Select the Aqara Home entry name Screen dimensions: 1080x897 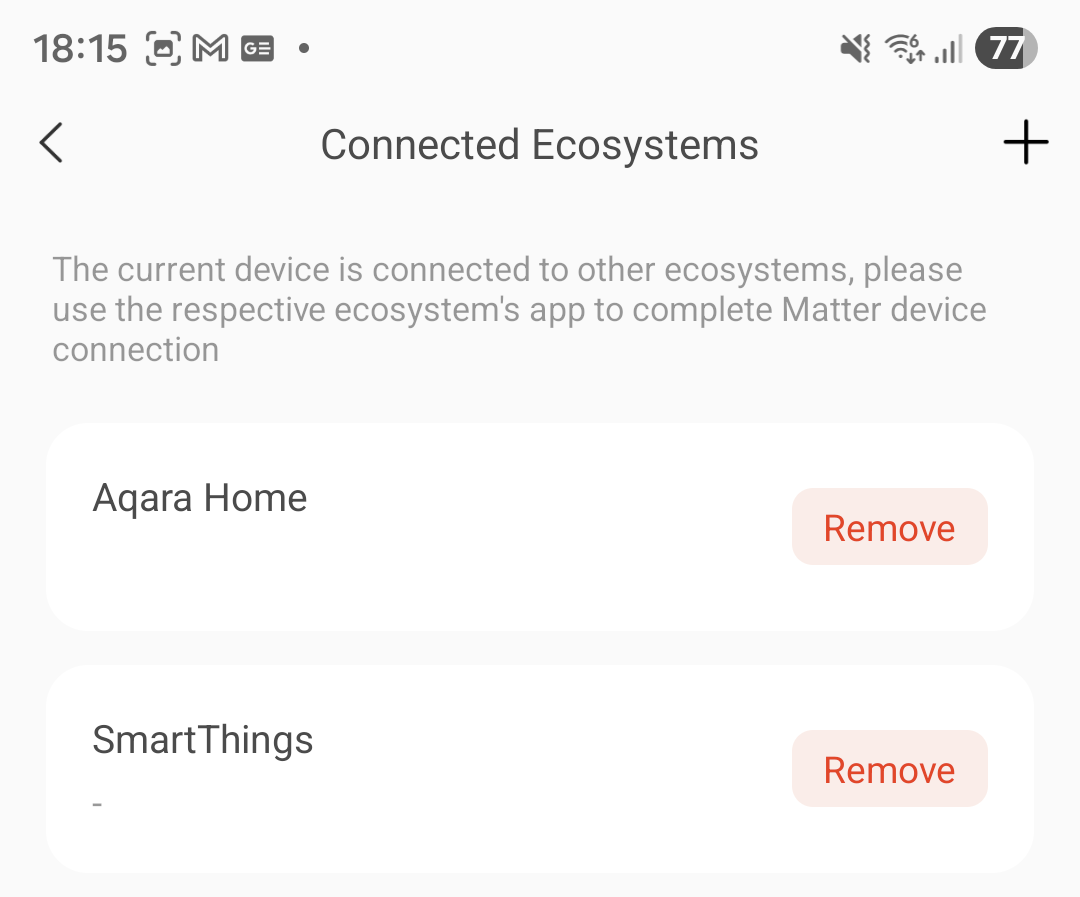200,497
